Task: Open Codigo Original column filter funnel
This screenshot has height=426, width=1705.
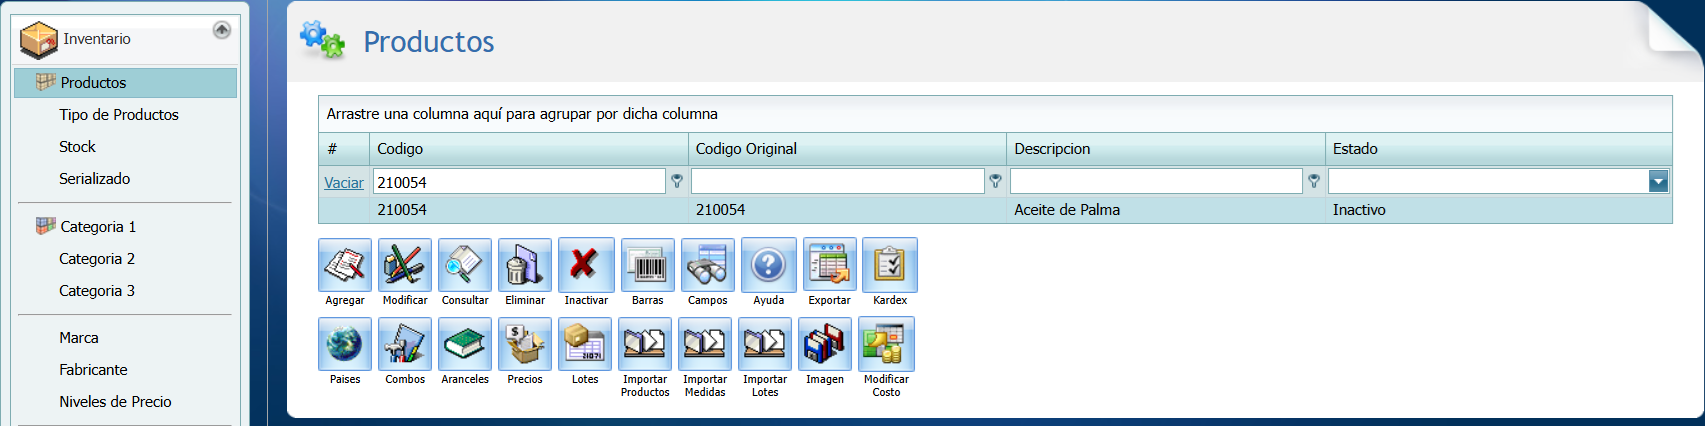Action: (995, 181)
